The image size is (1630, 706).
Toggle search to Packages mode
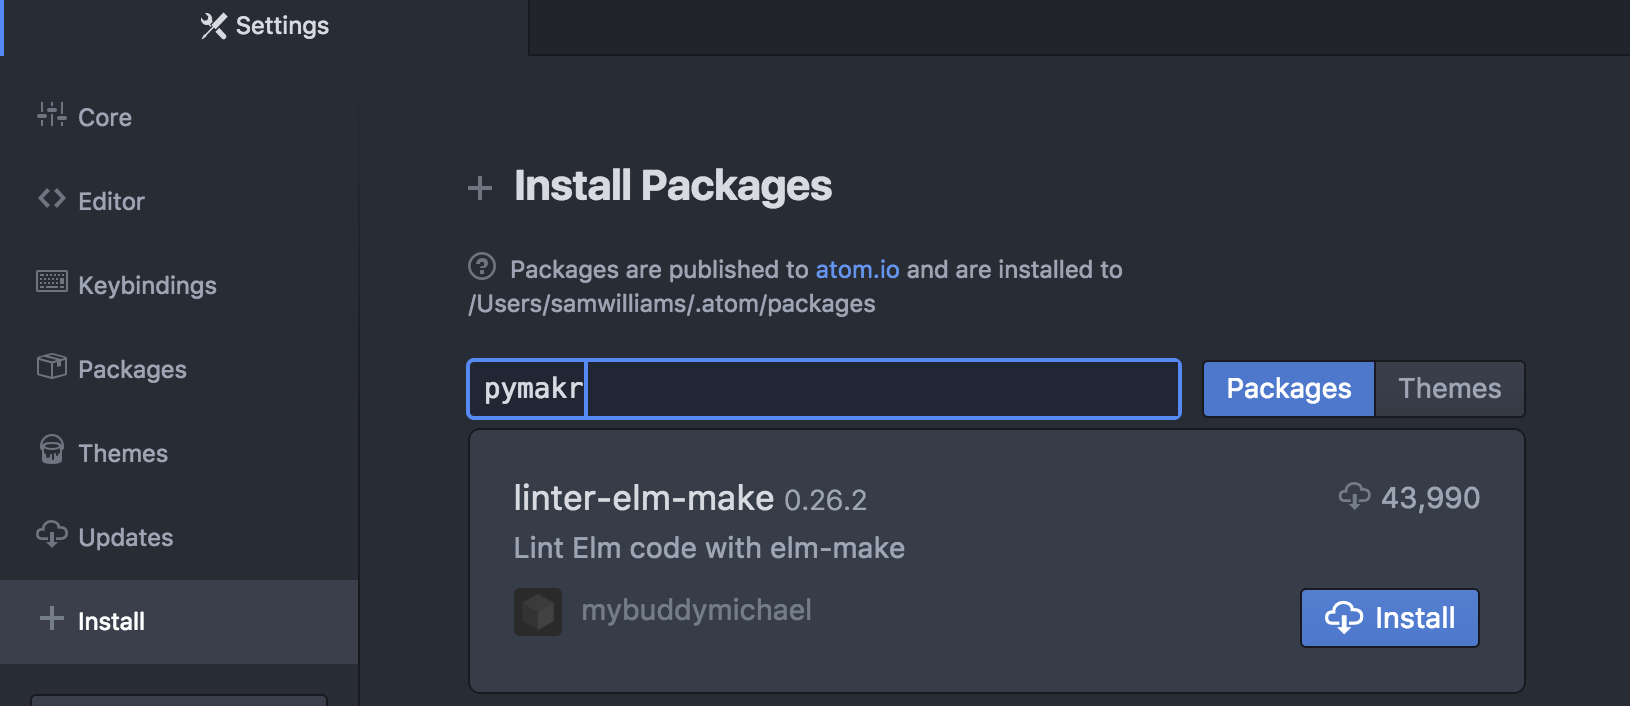tap(1288, 389)
